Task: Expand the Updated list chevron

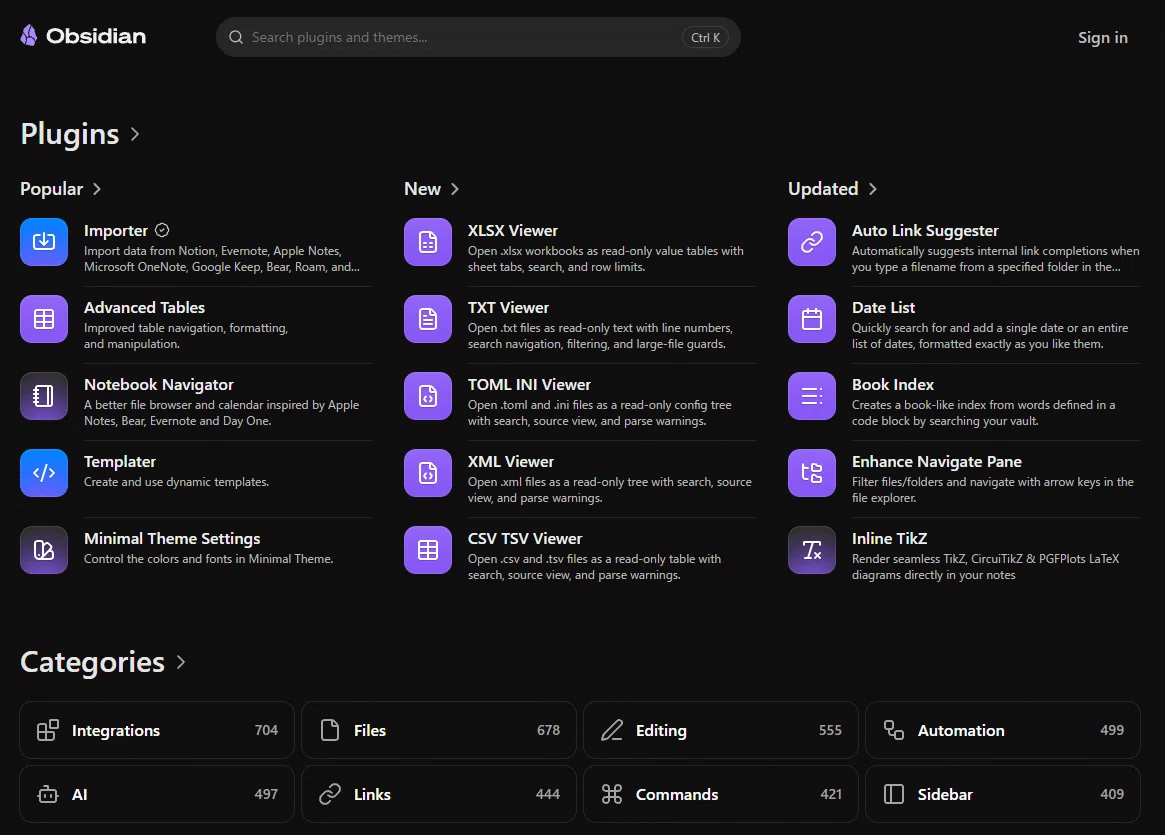Action: (872, 189)
